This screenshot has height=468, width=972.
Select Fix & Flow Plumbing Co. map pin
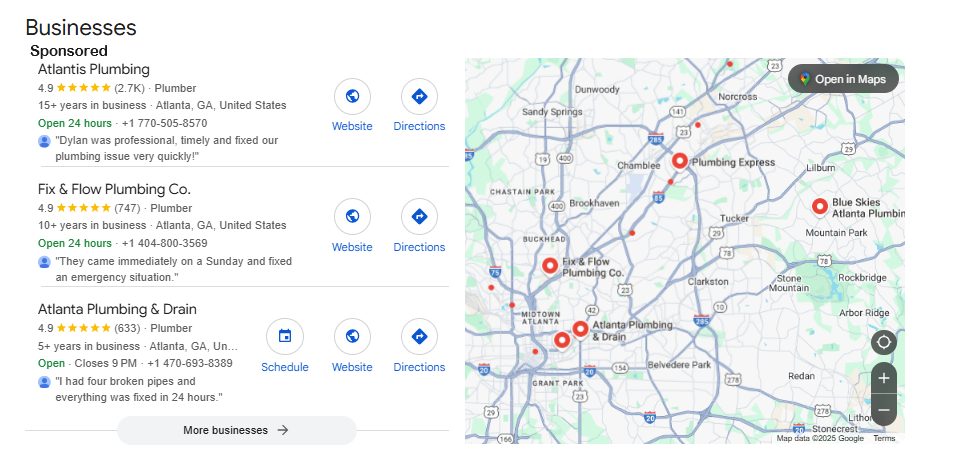(550, 266)
